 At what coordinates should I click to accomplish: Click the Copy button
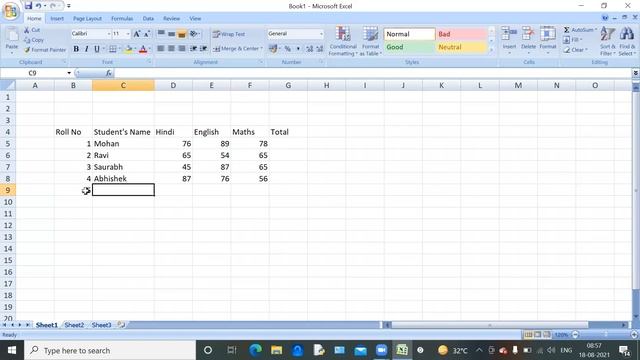(34, 40)
